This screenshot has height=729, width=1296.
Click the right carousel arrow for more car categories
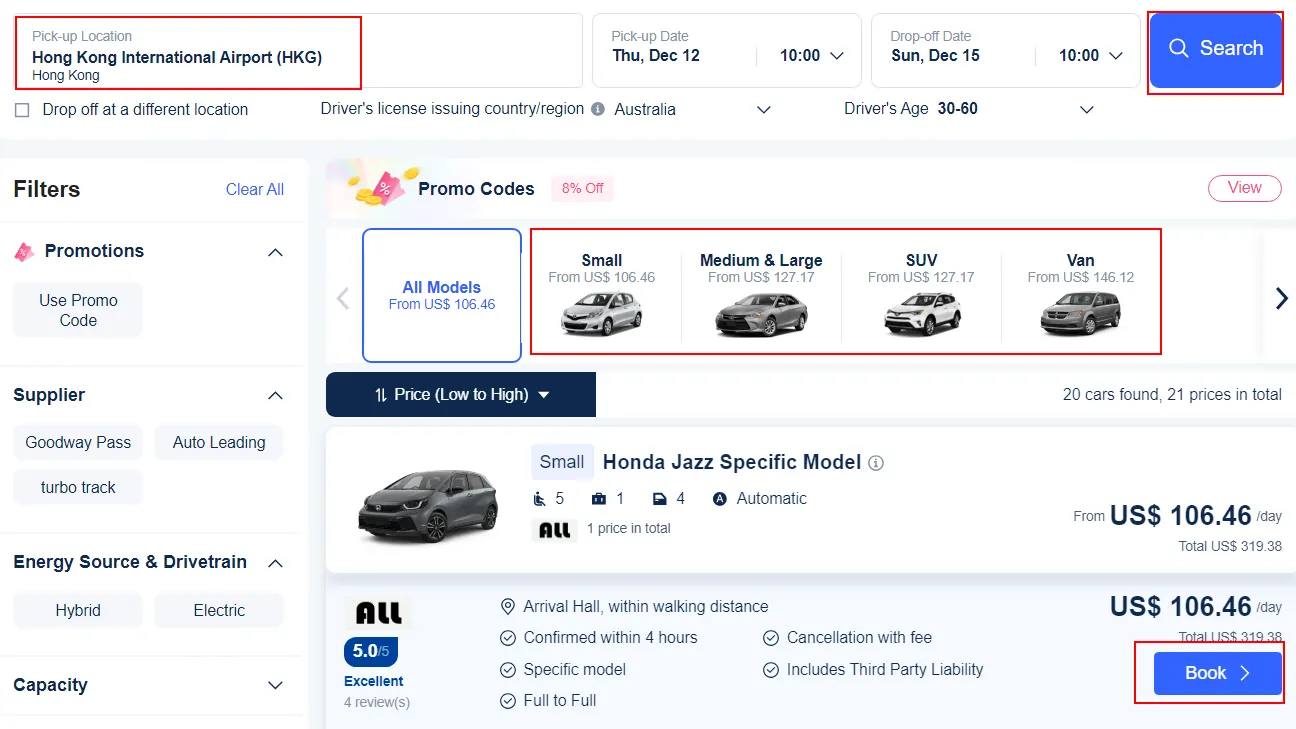tap(1281, 297)
